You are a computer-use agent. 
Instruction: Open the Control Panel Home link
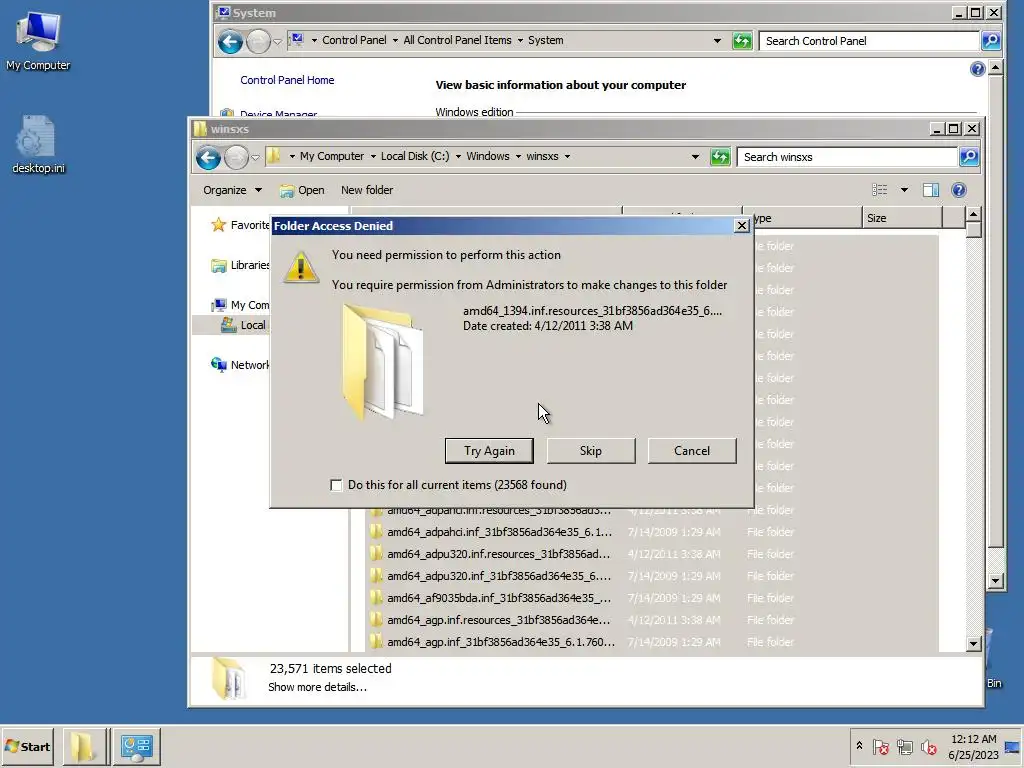[287, 80]
